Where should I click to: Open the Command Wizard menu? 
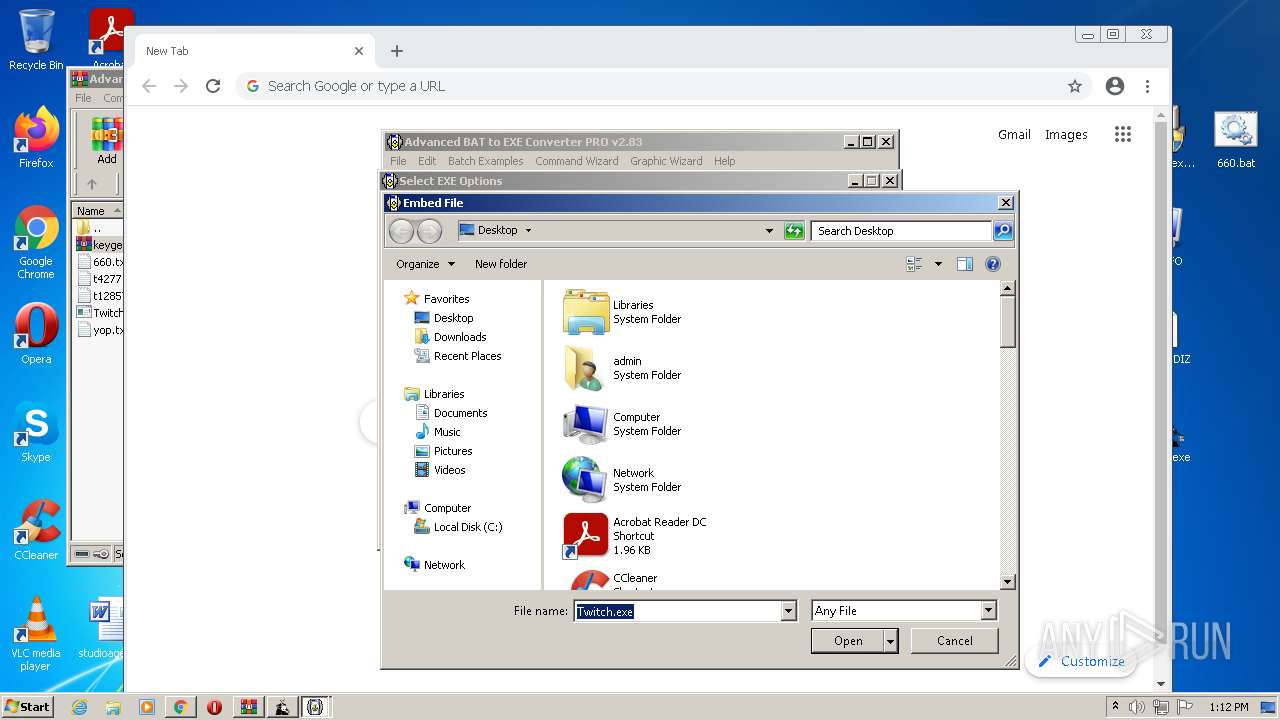click(x=576, y=161)
